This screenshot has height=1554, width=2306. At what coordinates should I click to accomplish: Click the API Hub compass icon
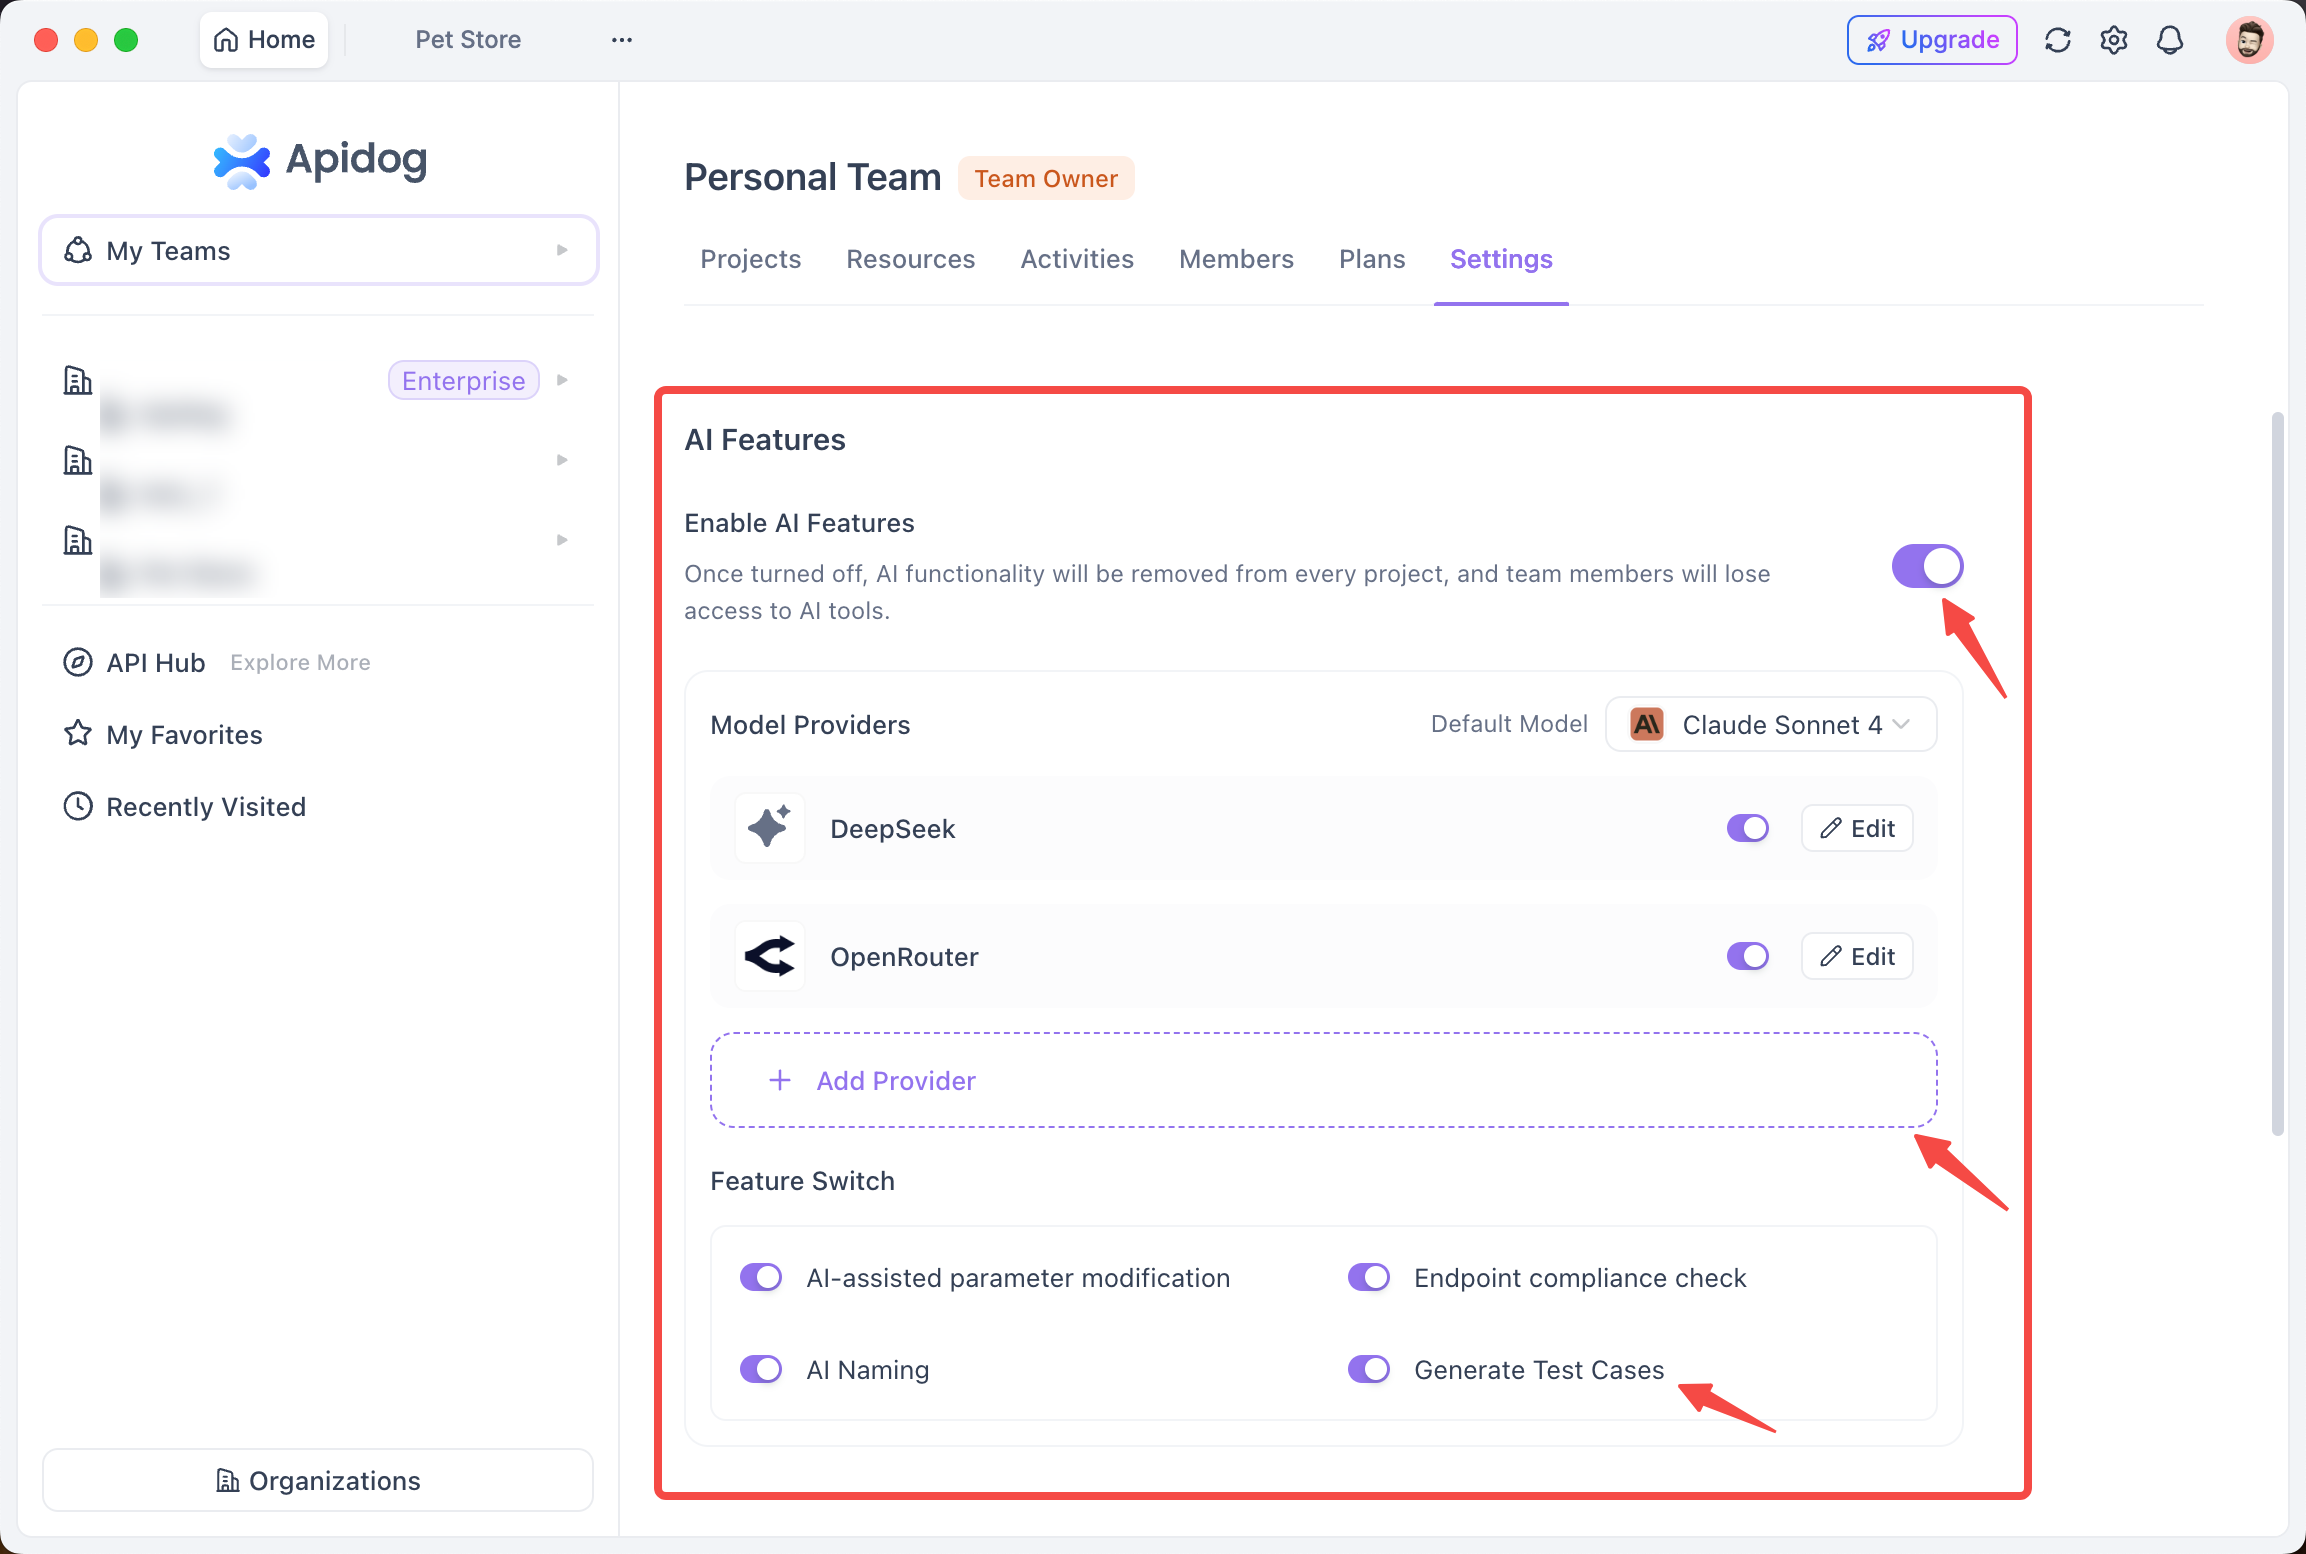[78, 662]
